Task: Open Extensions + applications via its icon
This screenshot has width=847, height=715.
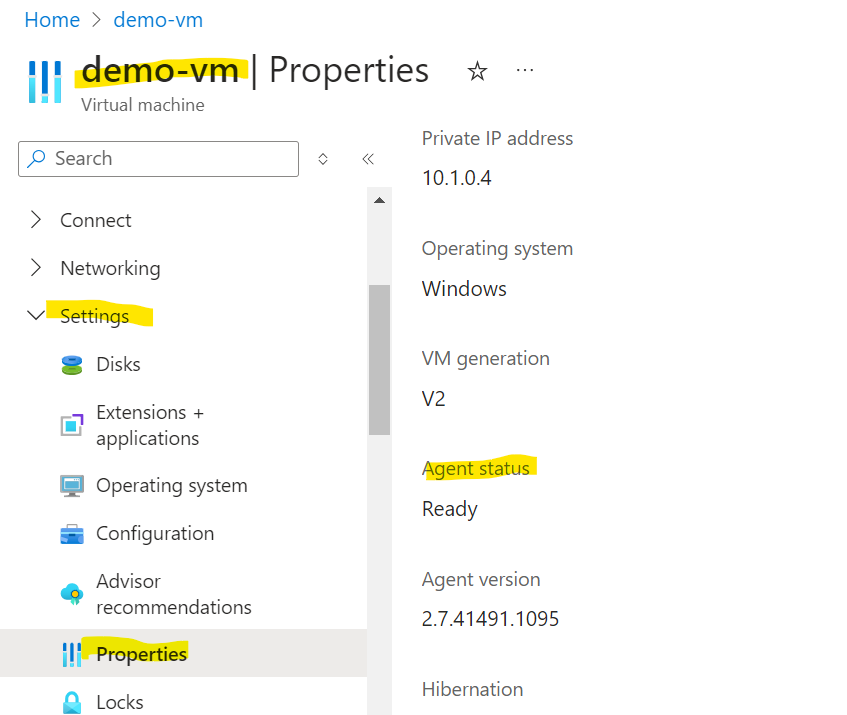Action: click(70, 425)
